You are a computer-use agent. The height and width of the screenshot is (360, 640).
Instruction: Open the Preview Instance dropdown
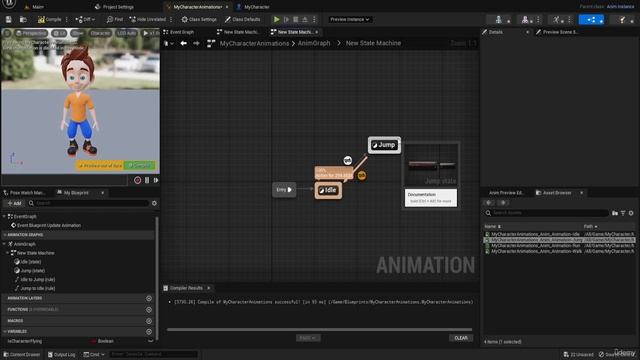[x=350, y=19]
